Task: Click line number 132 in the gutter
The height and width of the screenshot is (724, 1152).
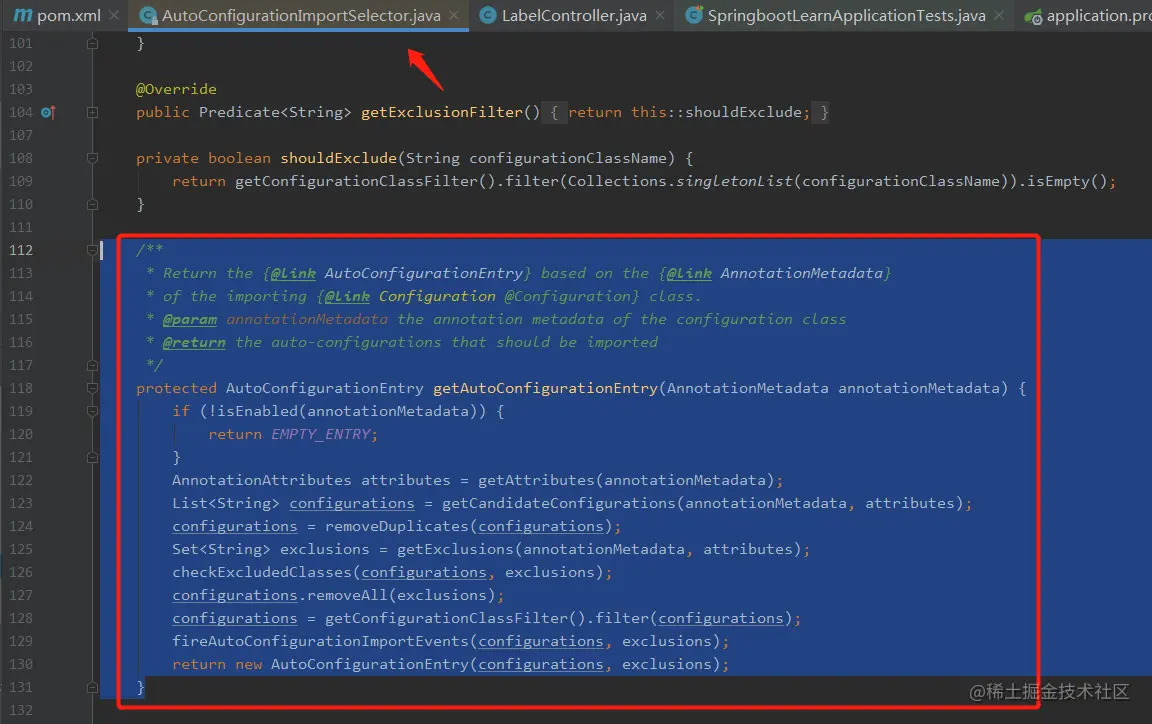Action: click(x=21, y=711)
